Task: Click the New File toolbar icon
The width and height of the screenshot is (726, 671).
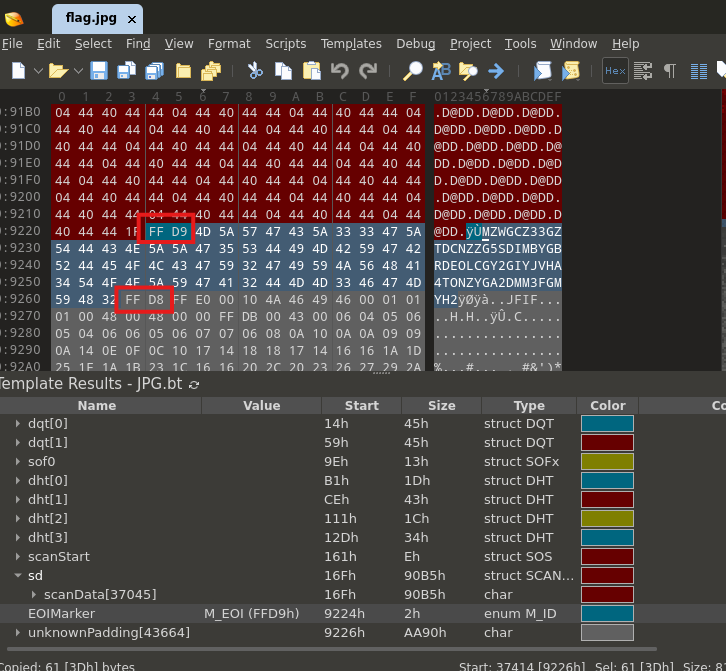Action: click(x=19, y=71)
